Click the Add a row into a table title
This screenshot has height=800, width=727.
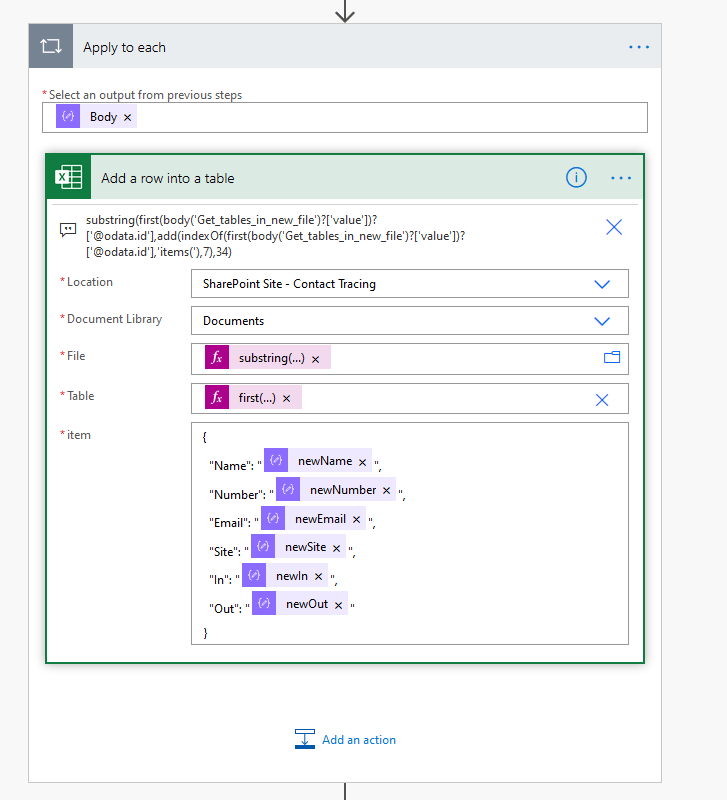[x=168, y=178]
